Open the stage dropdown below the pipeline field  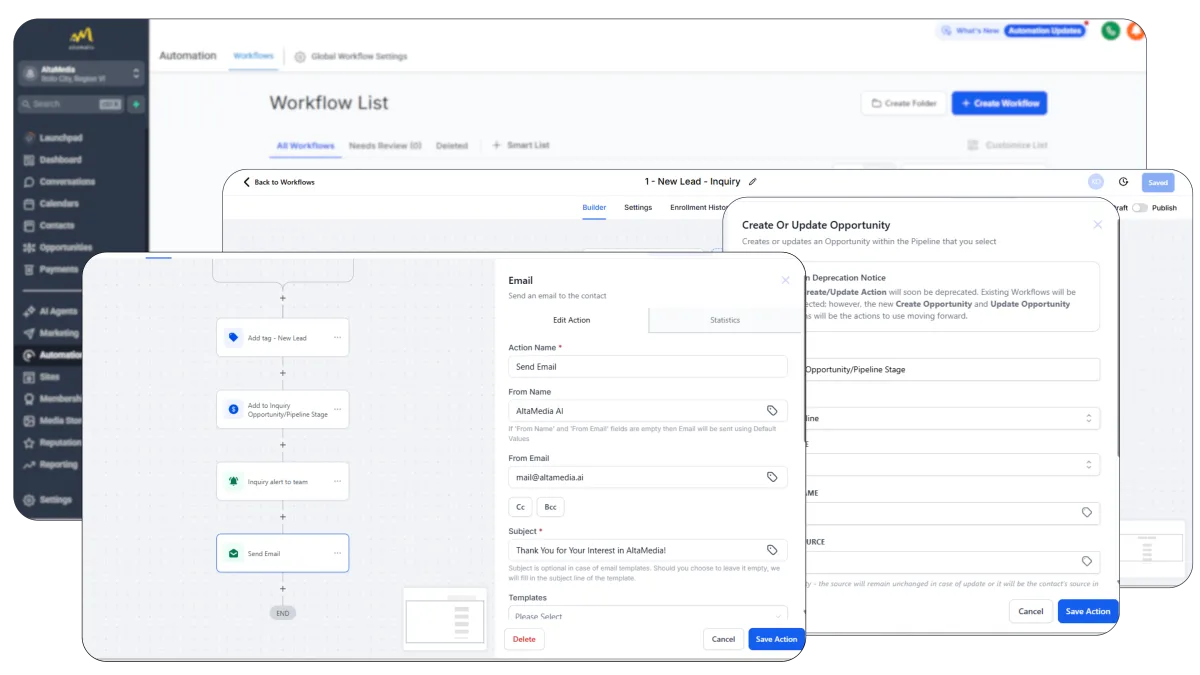point(951,465)
